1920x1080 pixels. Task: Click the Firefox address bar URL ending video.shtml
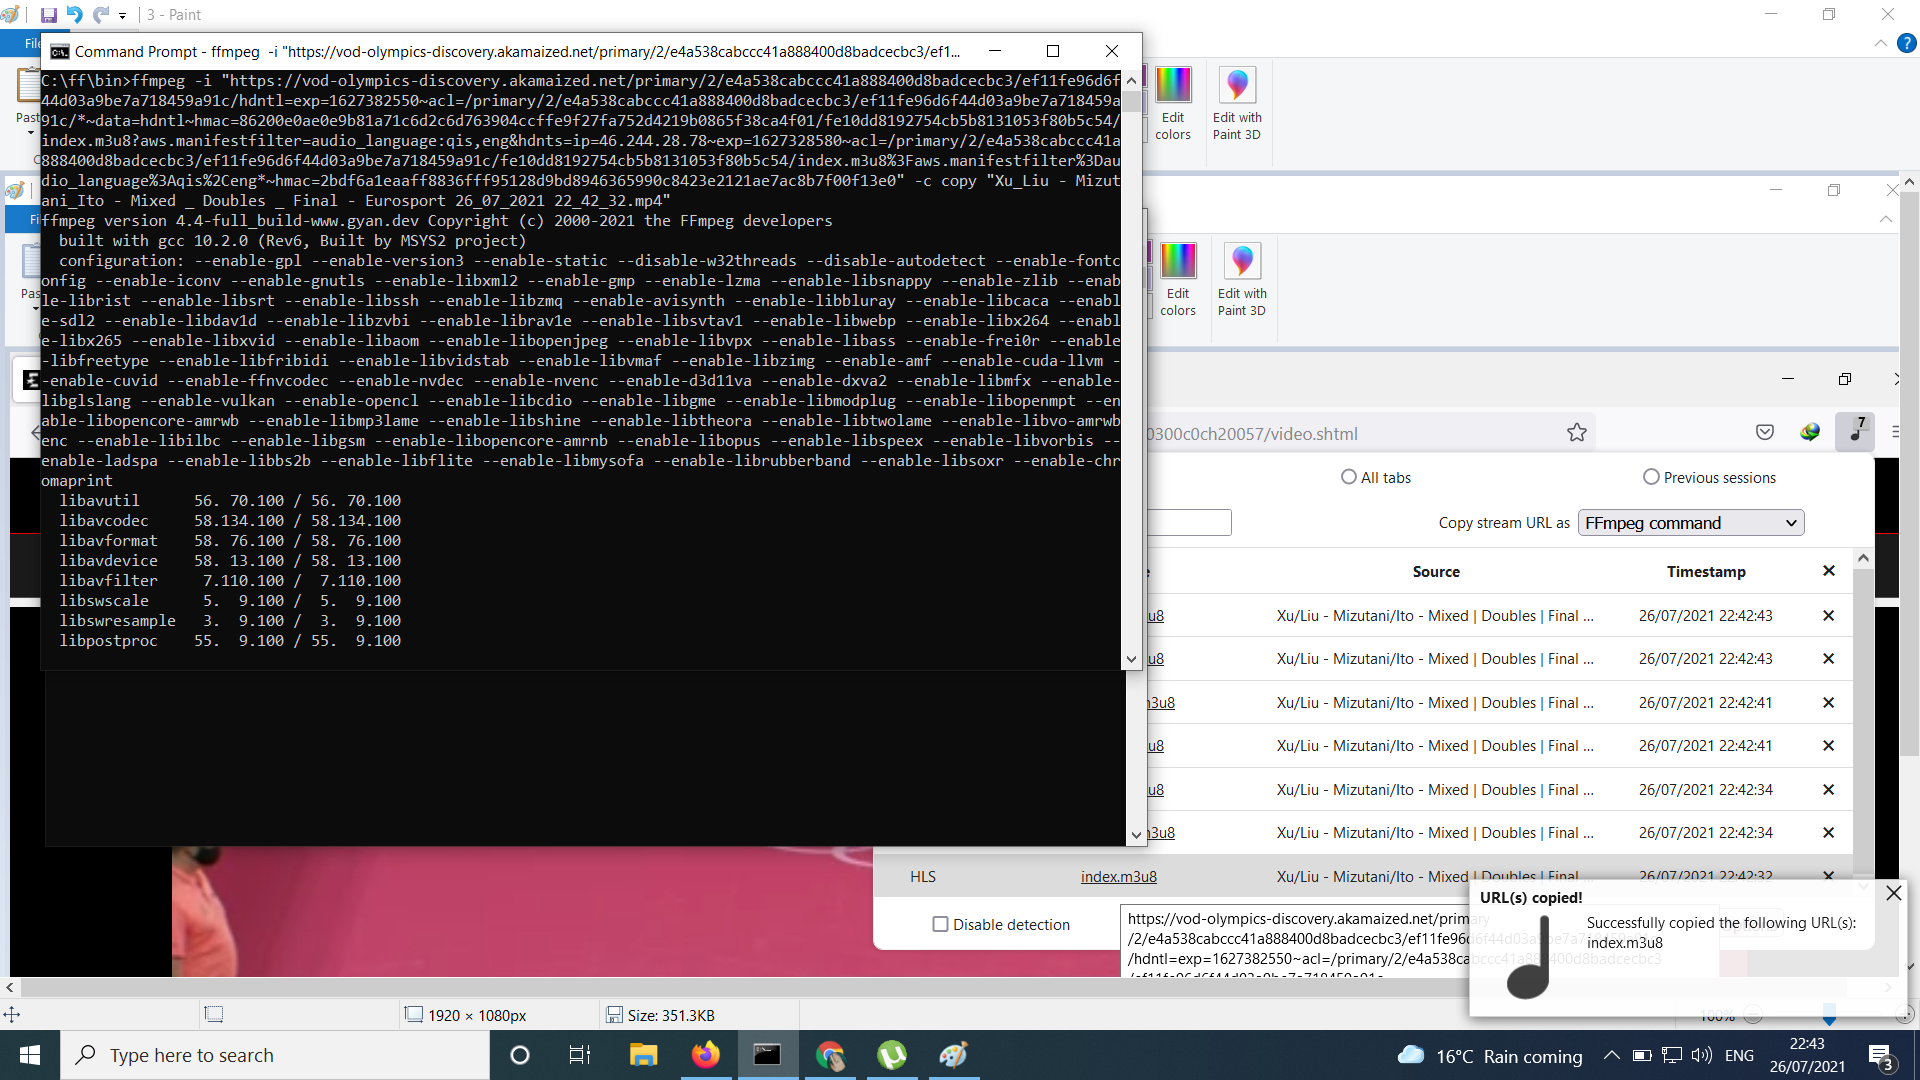click(1251, 434)
